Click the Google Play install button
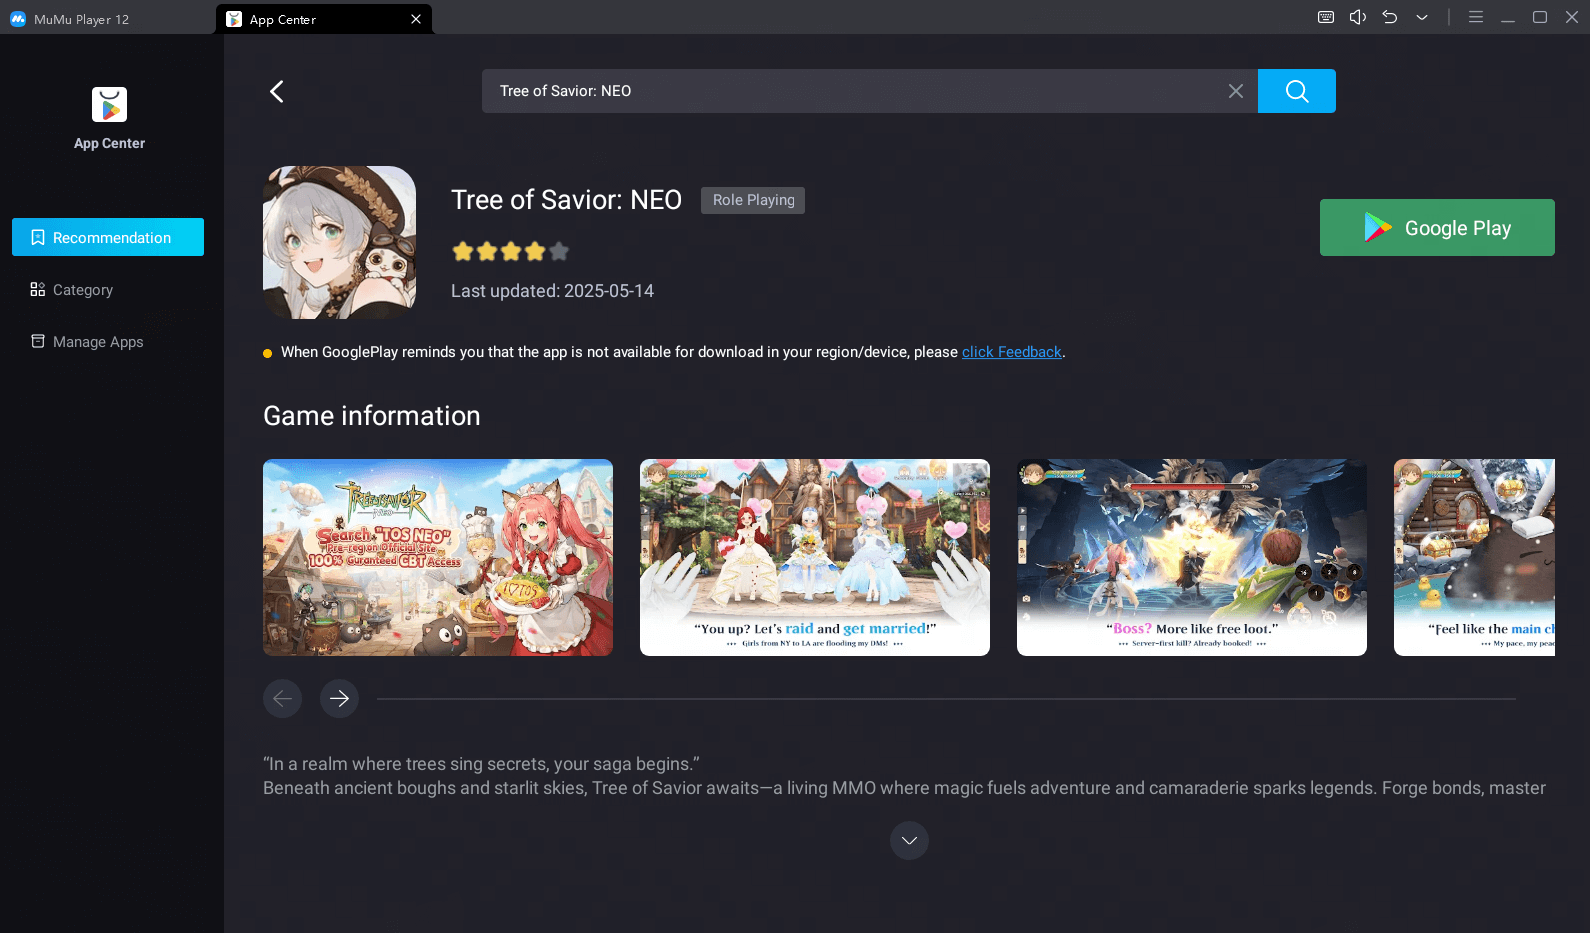The width and height of the screenshot is (1590, 933). pos(1437,228)
